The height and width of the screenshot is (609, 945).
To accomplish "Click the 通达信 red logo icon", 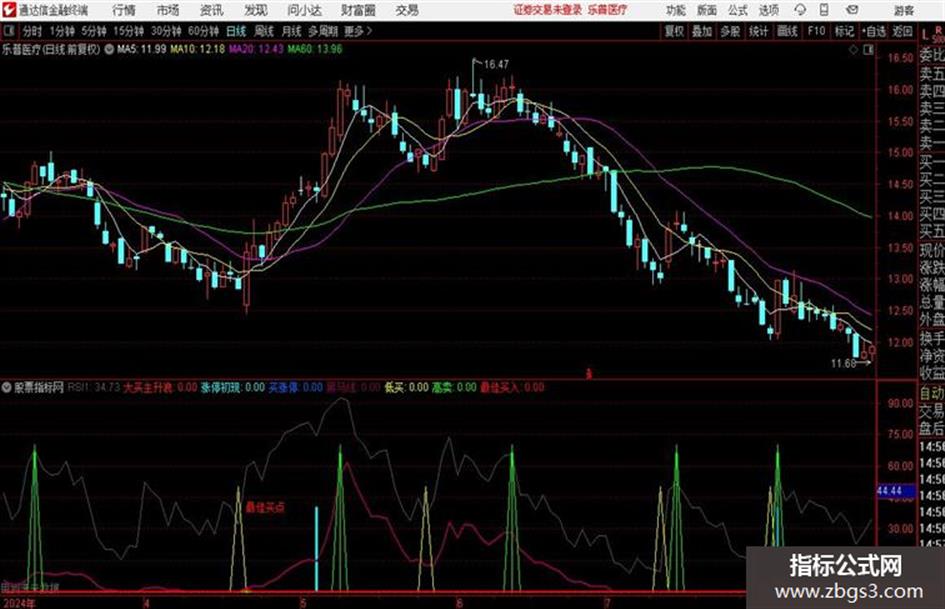I will tap(9, 10).
